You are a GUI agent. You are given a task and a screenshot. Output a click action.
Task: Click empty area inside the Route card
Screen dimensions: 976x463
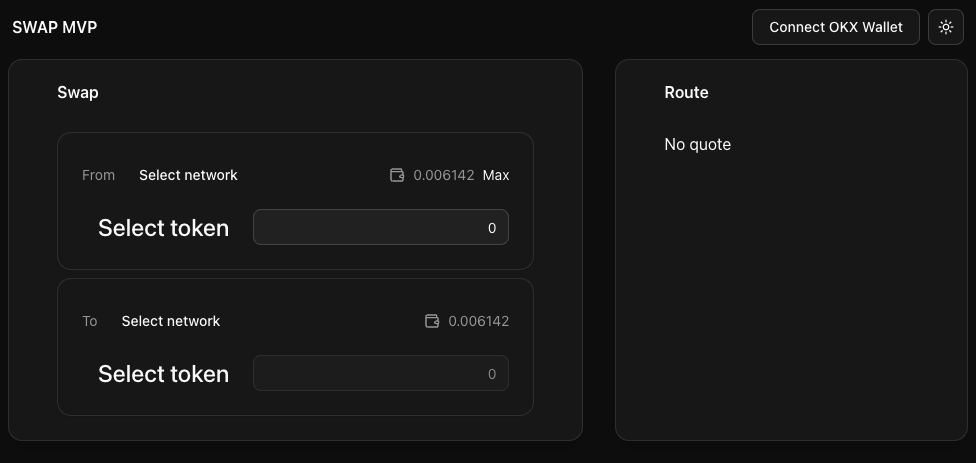(x=790, y=300)
